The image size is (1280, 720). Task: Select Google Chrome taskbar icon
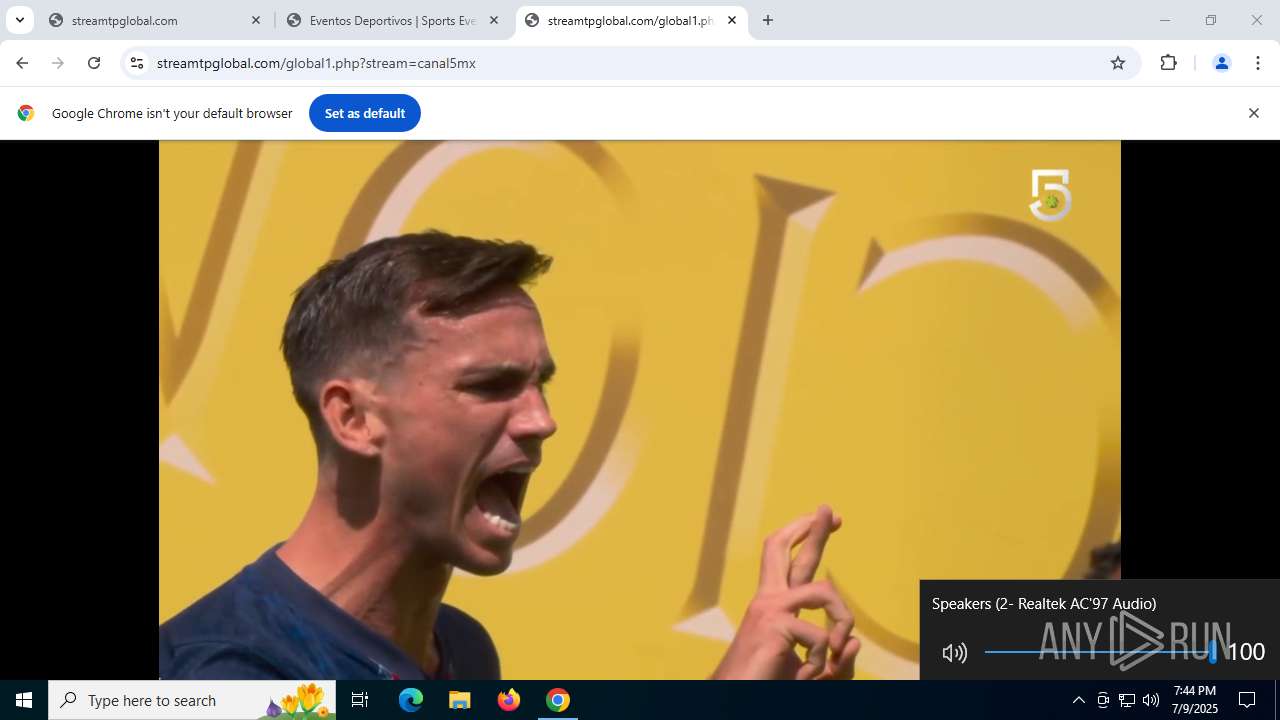[x=558, y=700]
